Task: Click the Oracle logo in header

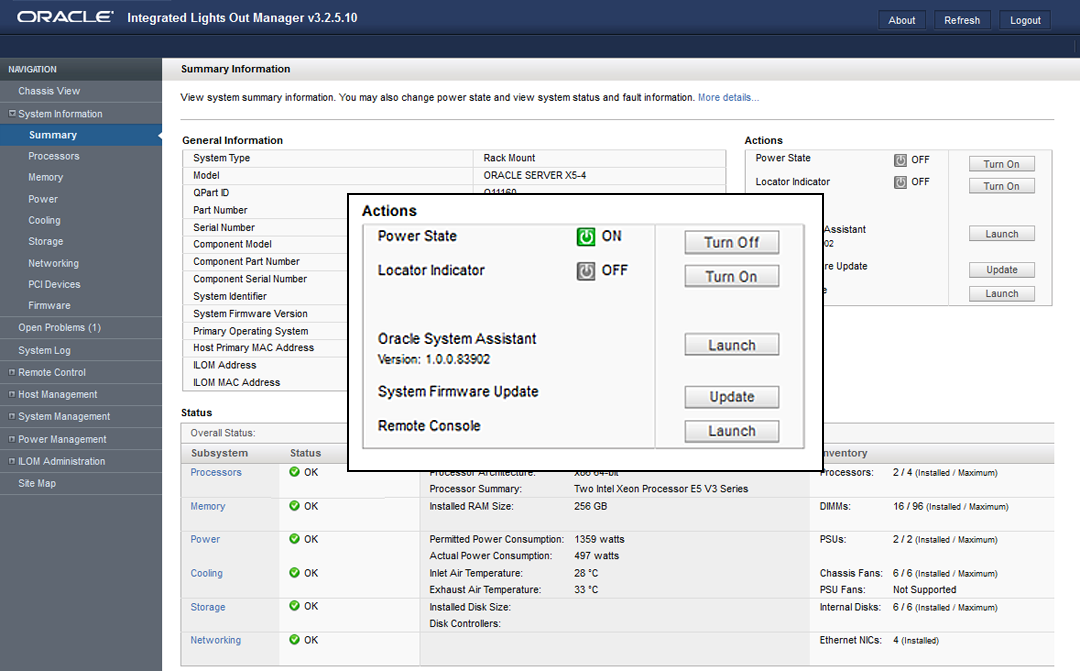Action: coord(65,17)
